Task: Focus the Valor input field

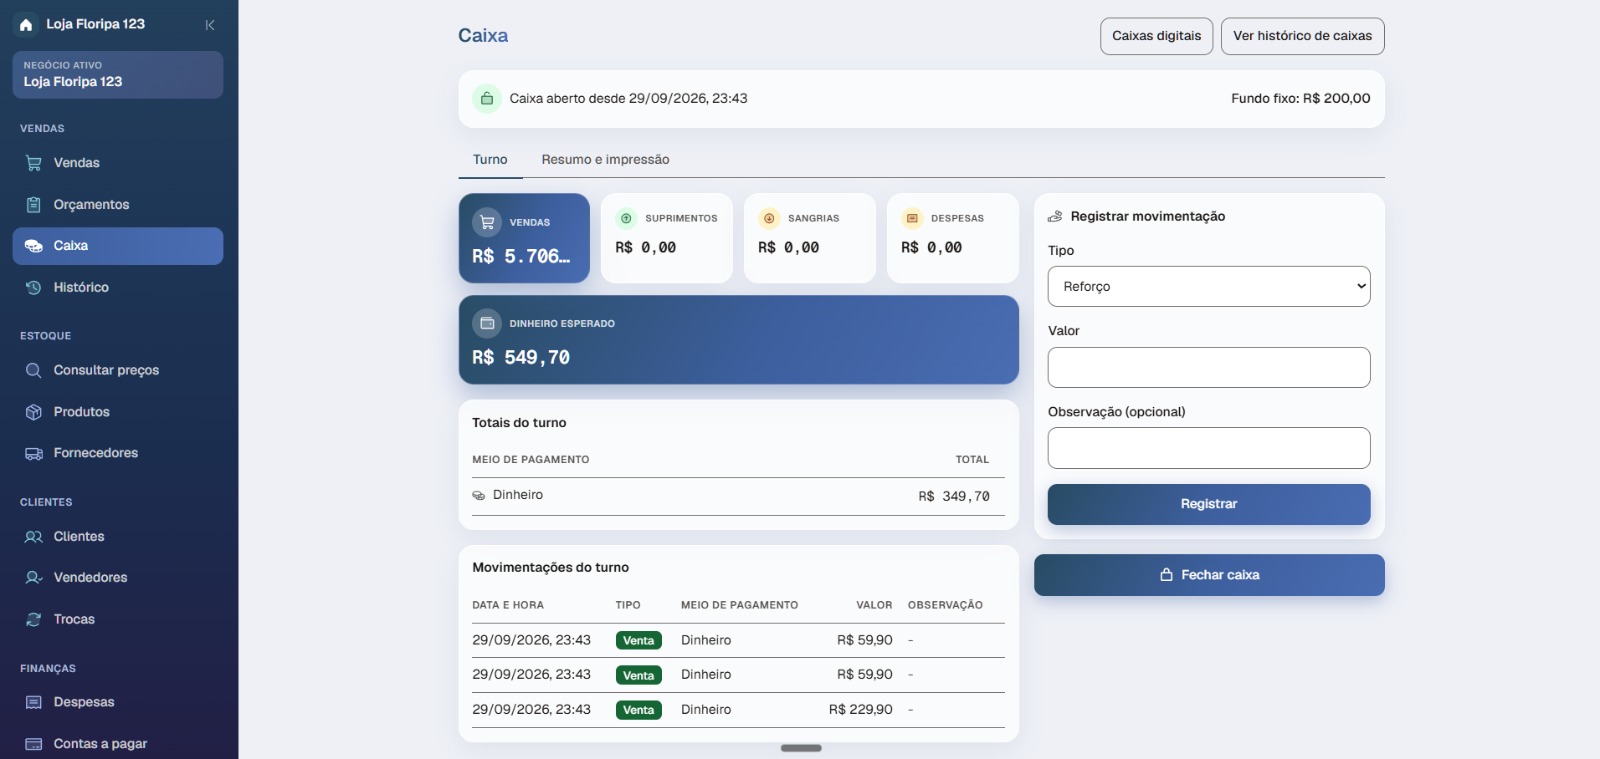Action: coord(1209,367)
